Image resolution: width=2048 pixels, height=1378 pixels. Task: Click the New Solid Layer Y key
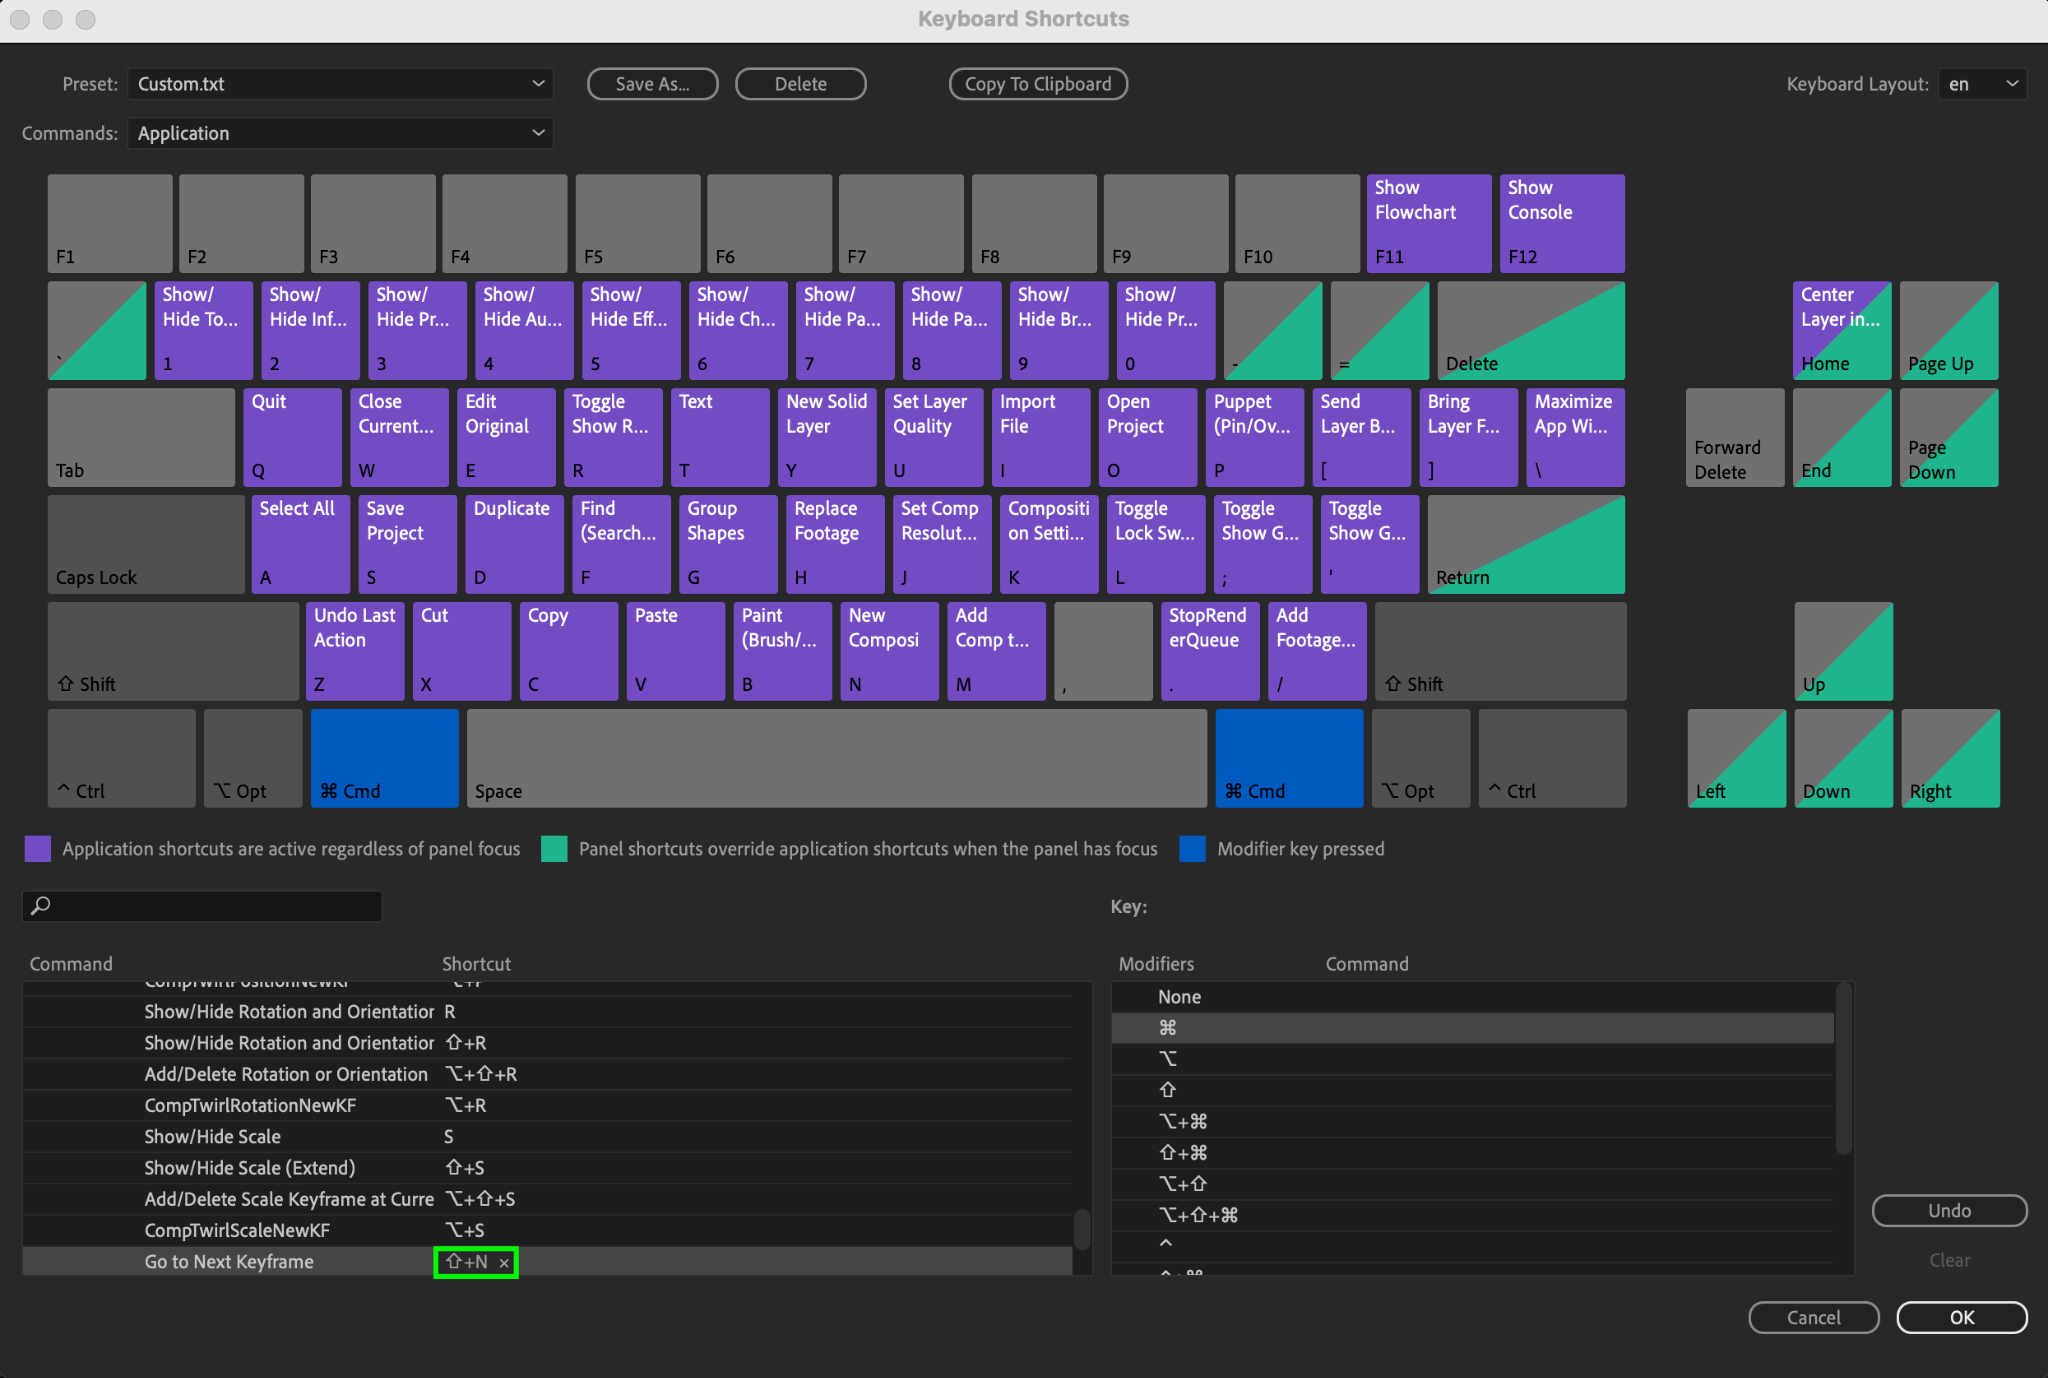[x=825, y=437]
